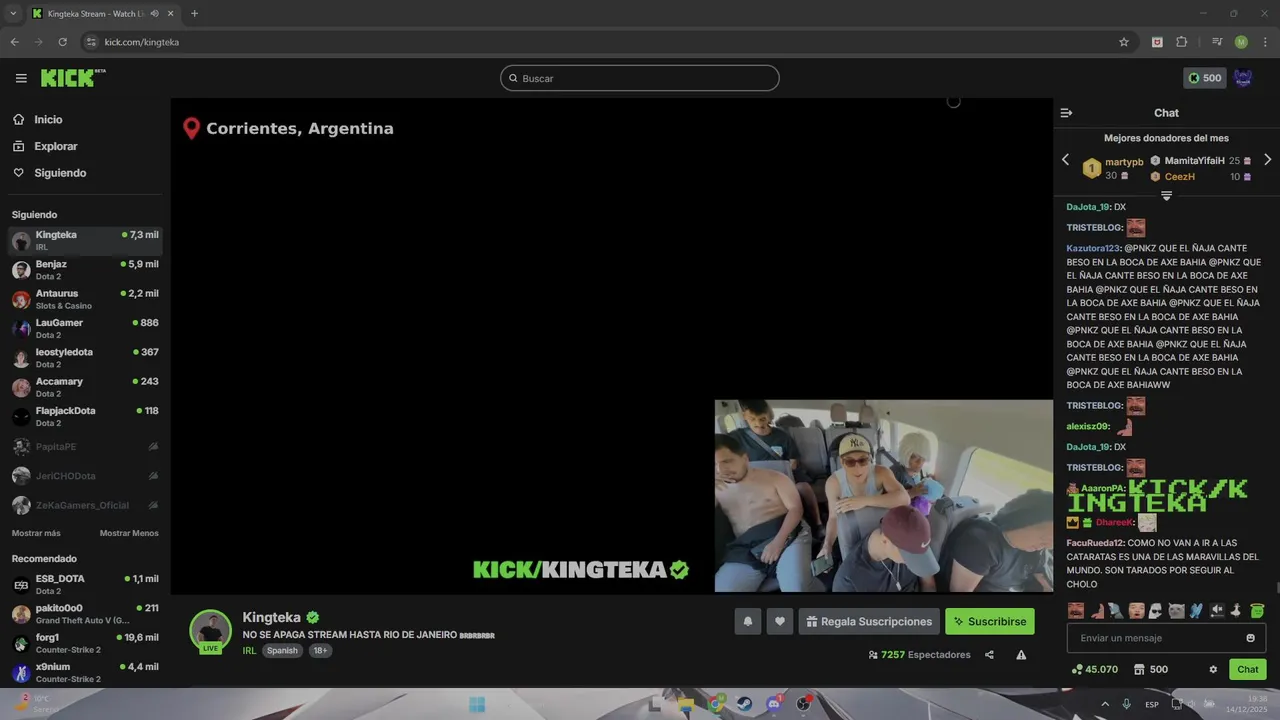Image resolution: width=1280 pixels, height=720 pixels.
Task: Open the emoji picker in the message box
Action: (x=1250, y=638)
